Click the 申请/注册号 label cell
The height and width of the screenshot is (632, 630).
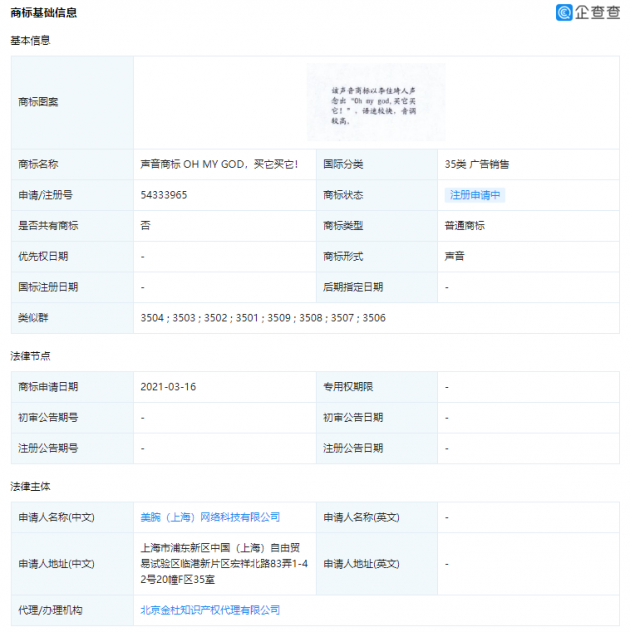pyautogui.click(x=73, y=195)
